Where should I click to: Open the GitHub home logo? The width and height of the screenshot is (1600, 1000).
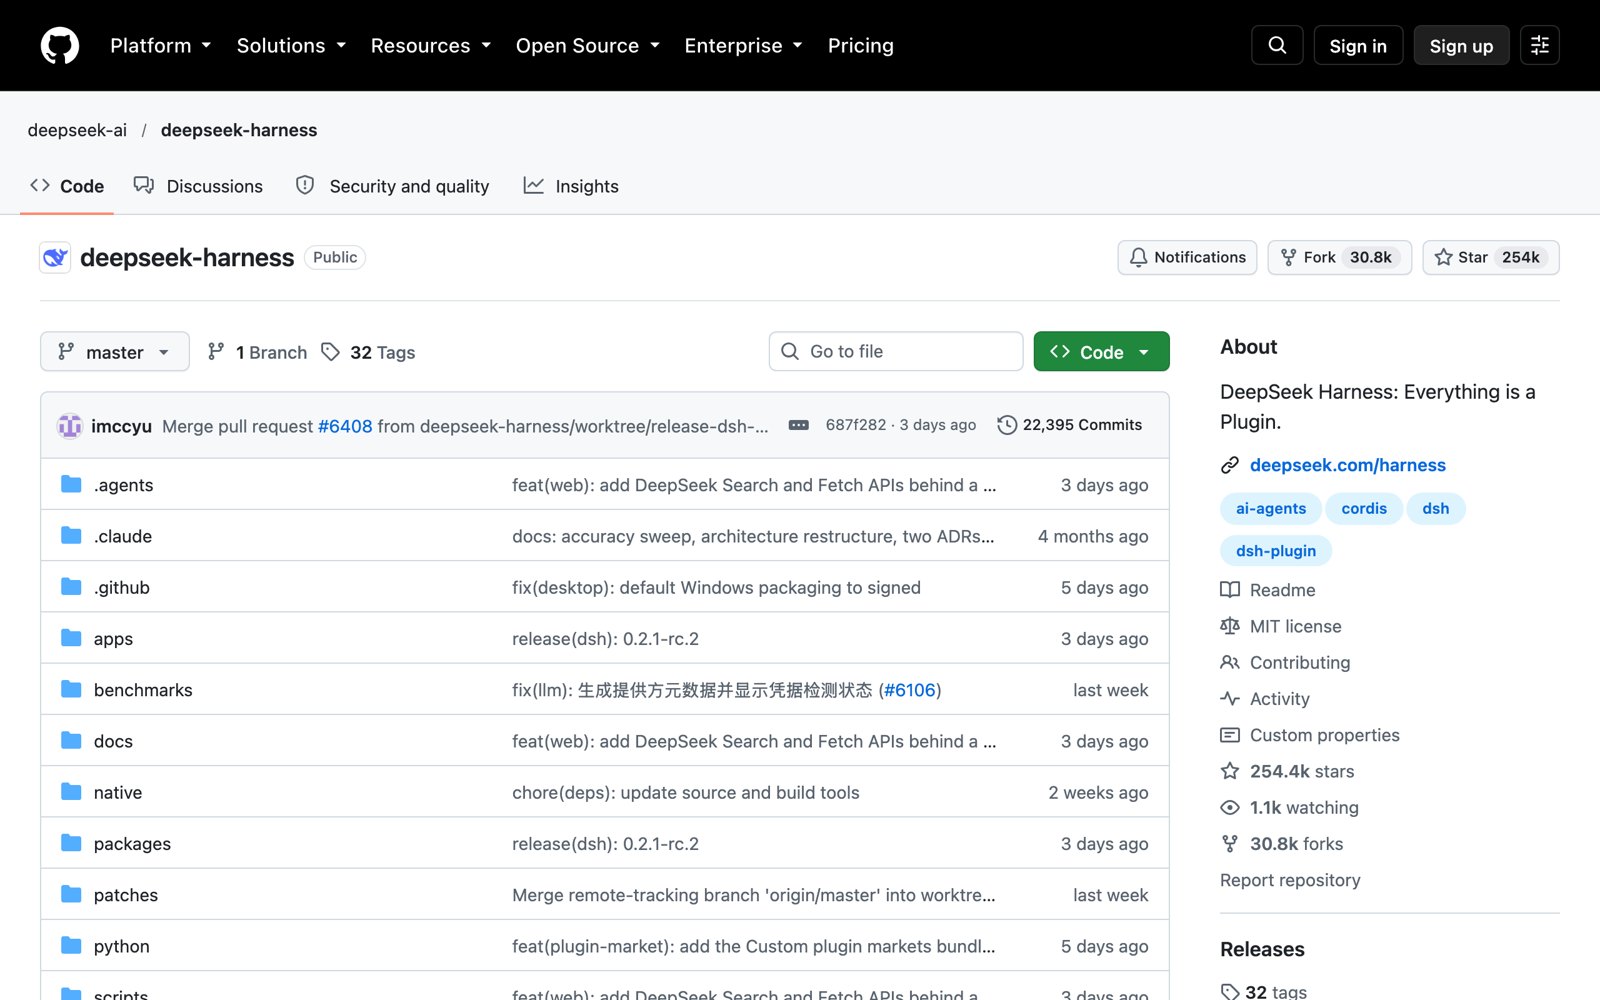pos(60,45)
